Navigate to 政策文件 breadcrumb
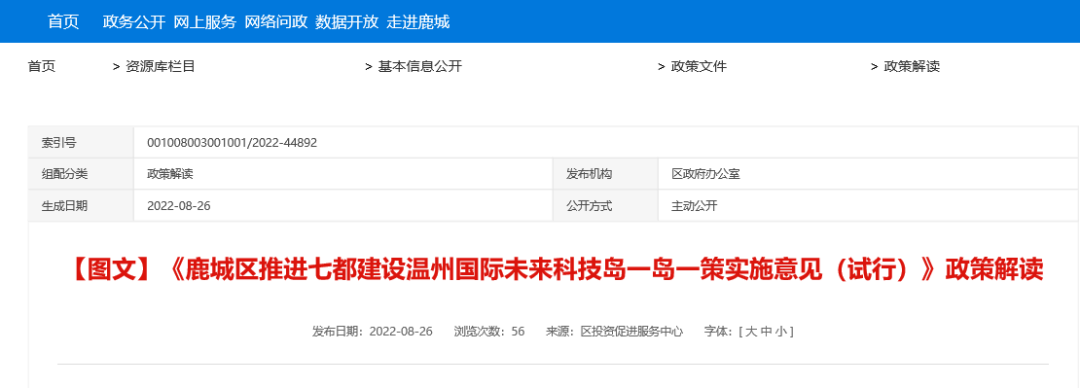The width and height of the screenshot is (1080, 388). (698, 67)
